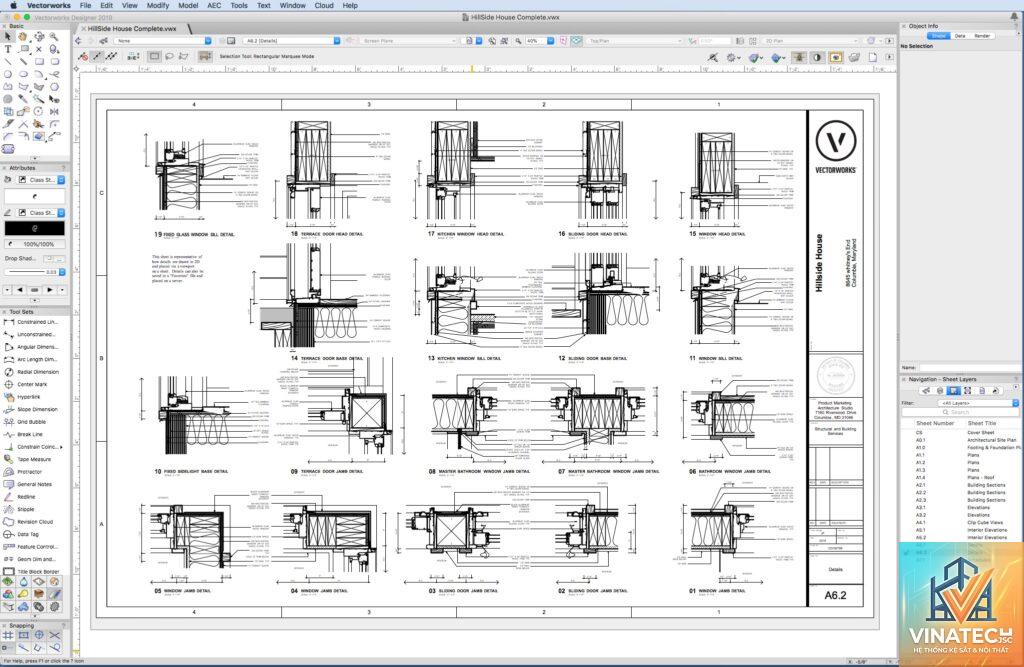Open the Top/Plan view dropdown
Image resolution: width=1024 pixels, height=667 pixels.
coord(634,41)
